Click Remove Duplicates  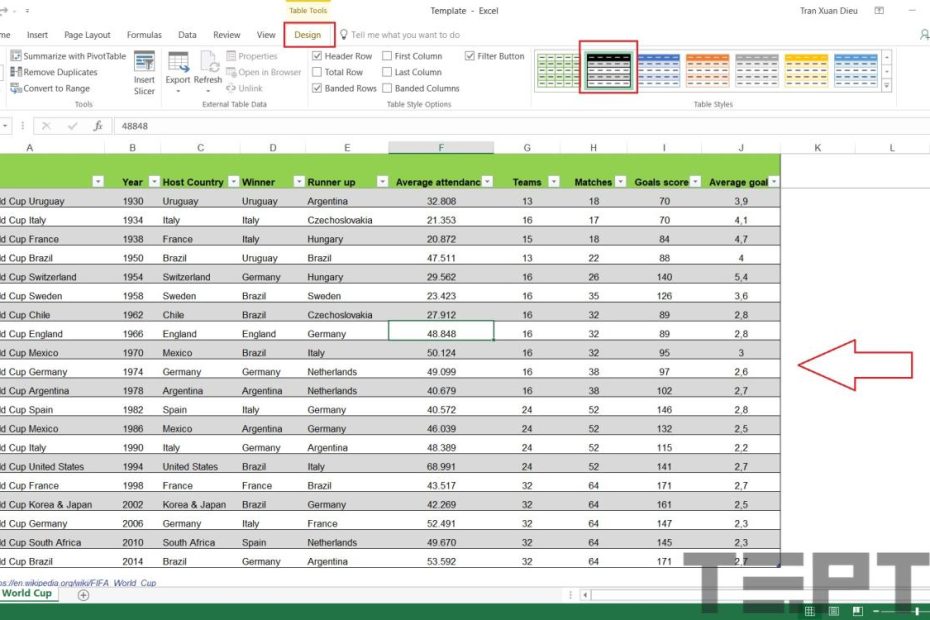click(54, 72)
